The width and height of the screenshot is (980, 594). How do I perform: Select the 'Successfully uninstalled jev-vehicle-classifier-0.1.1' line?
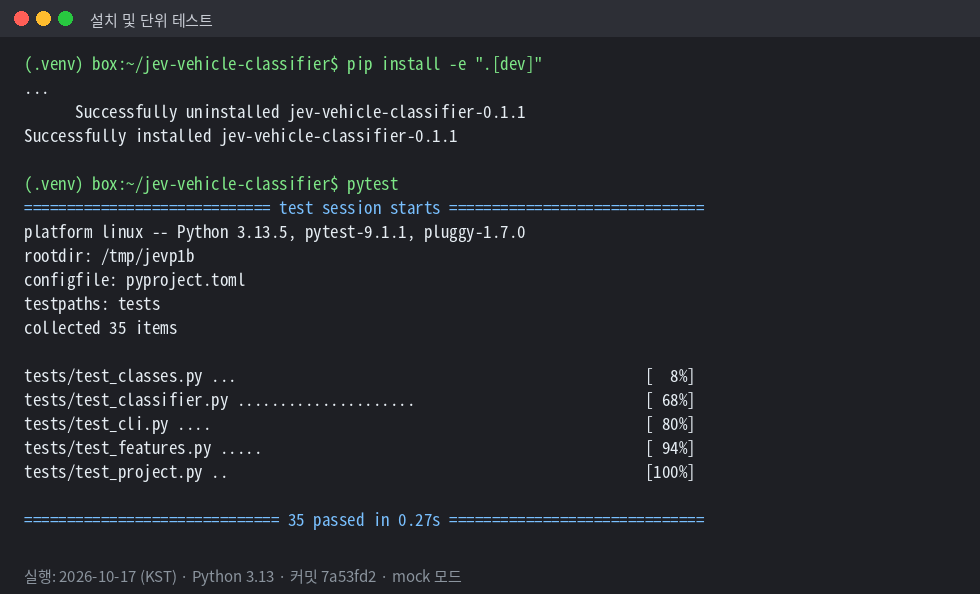pyautogui.click(x=300, y=112)
